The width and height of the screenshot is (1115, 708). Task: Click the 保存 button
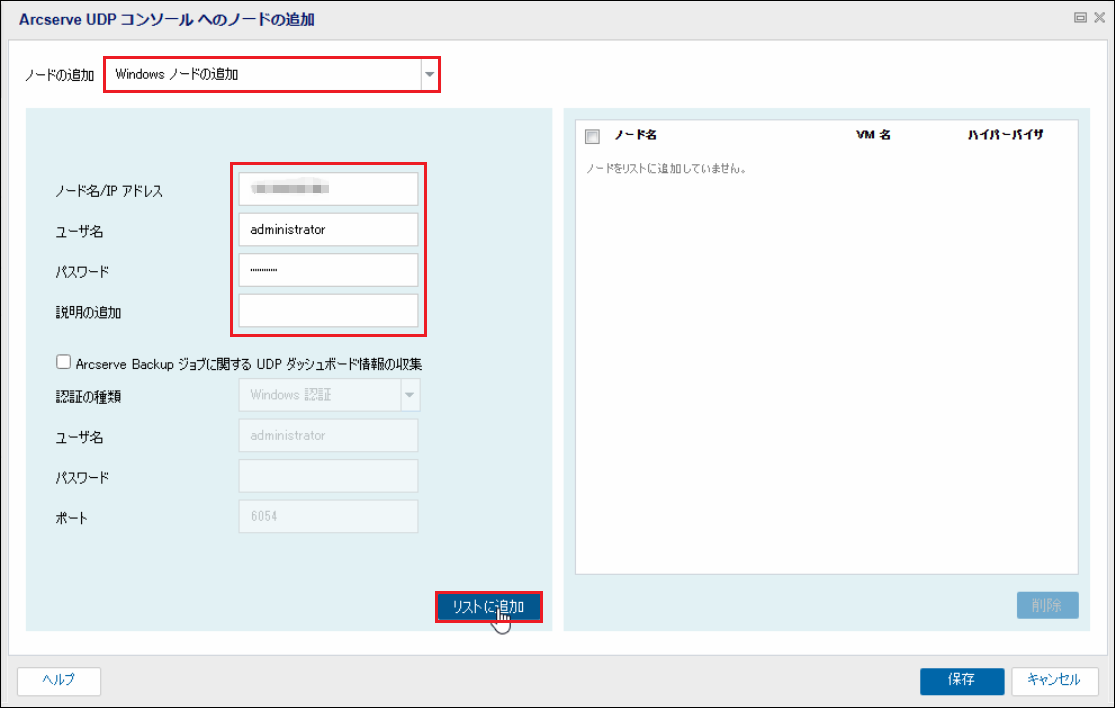point(961,681)
